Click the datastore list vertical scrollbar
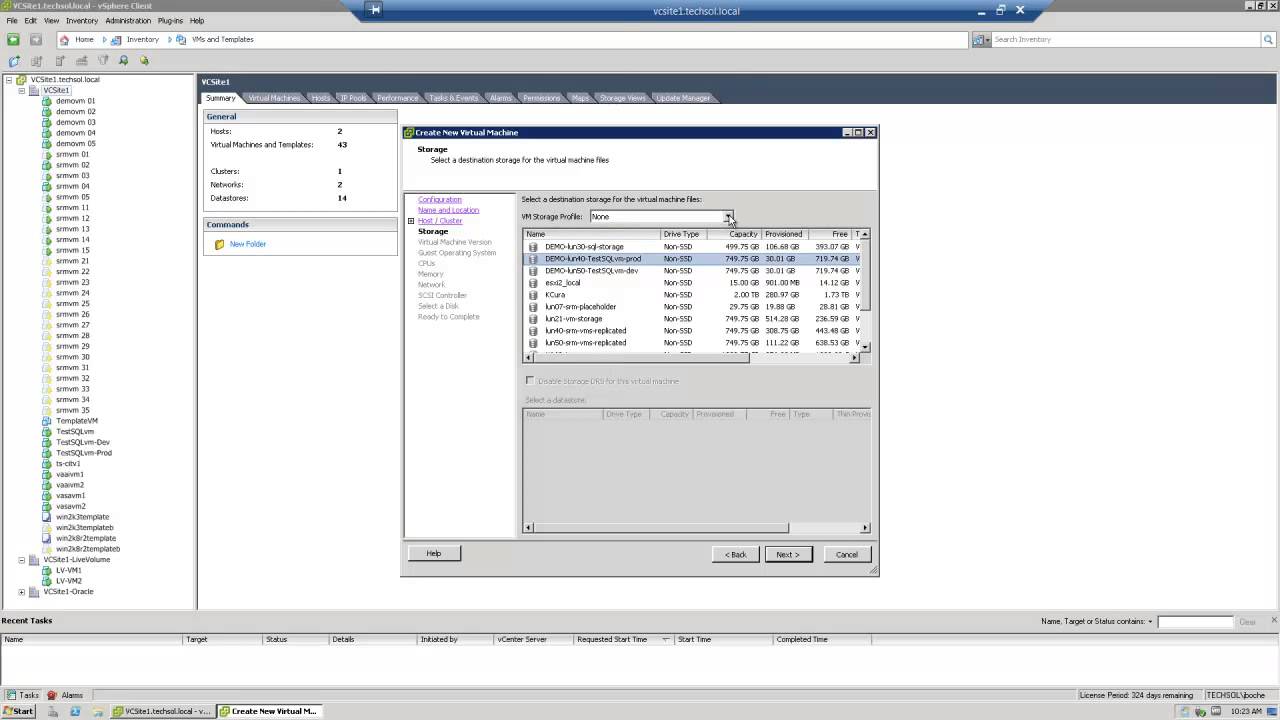1280x720 pixels. coord(865,275)
